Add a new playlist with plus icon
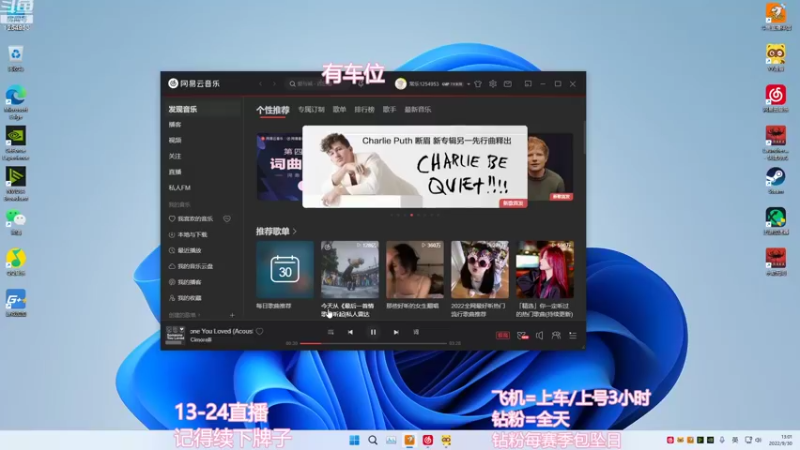The width and height of the screenshot is (800, 450). [x=232, y=315]
